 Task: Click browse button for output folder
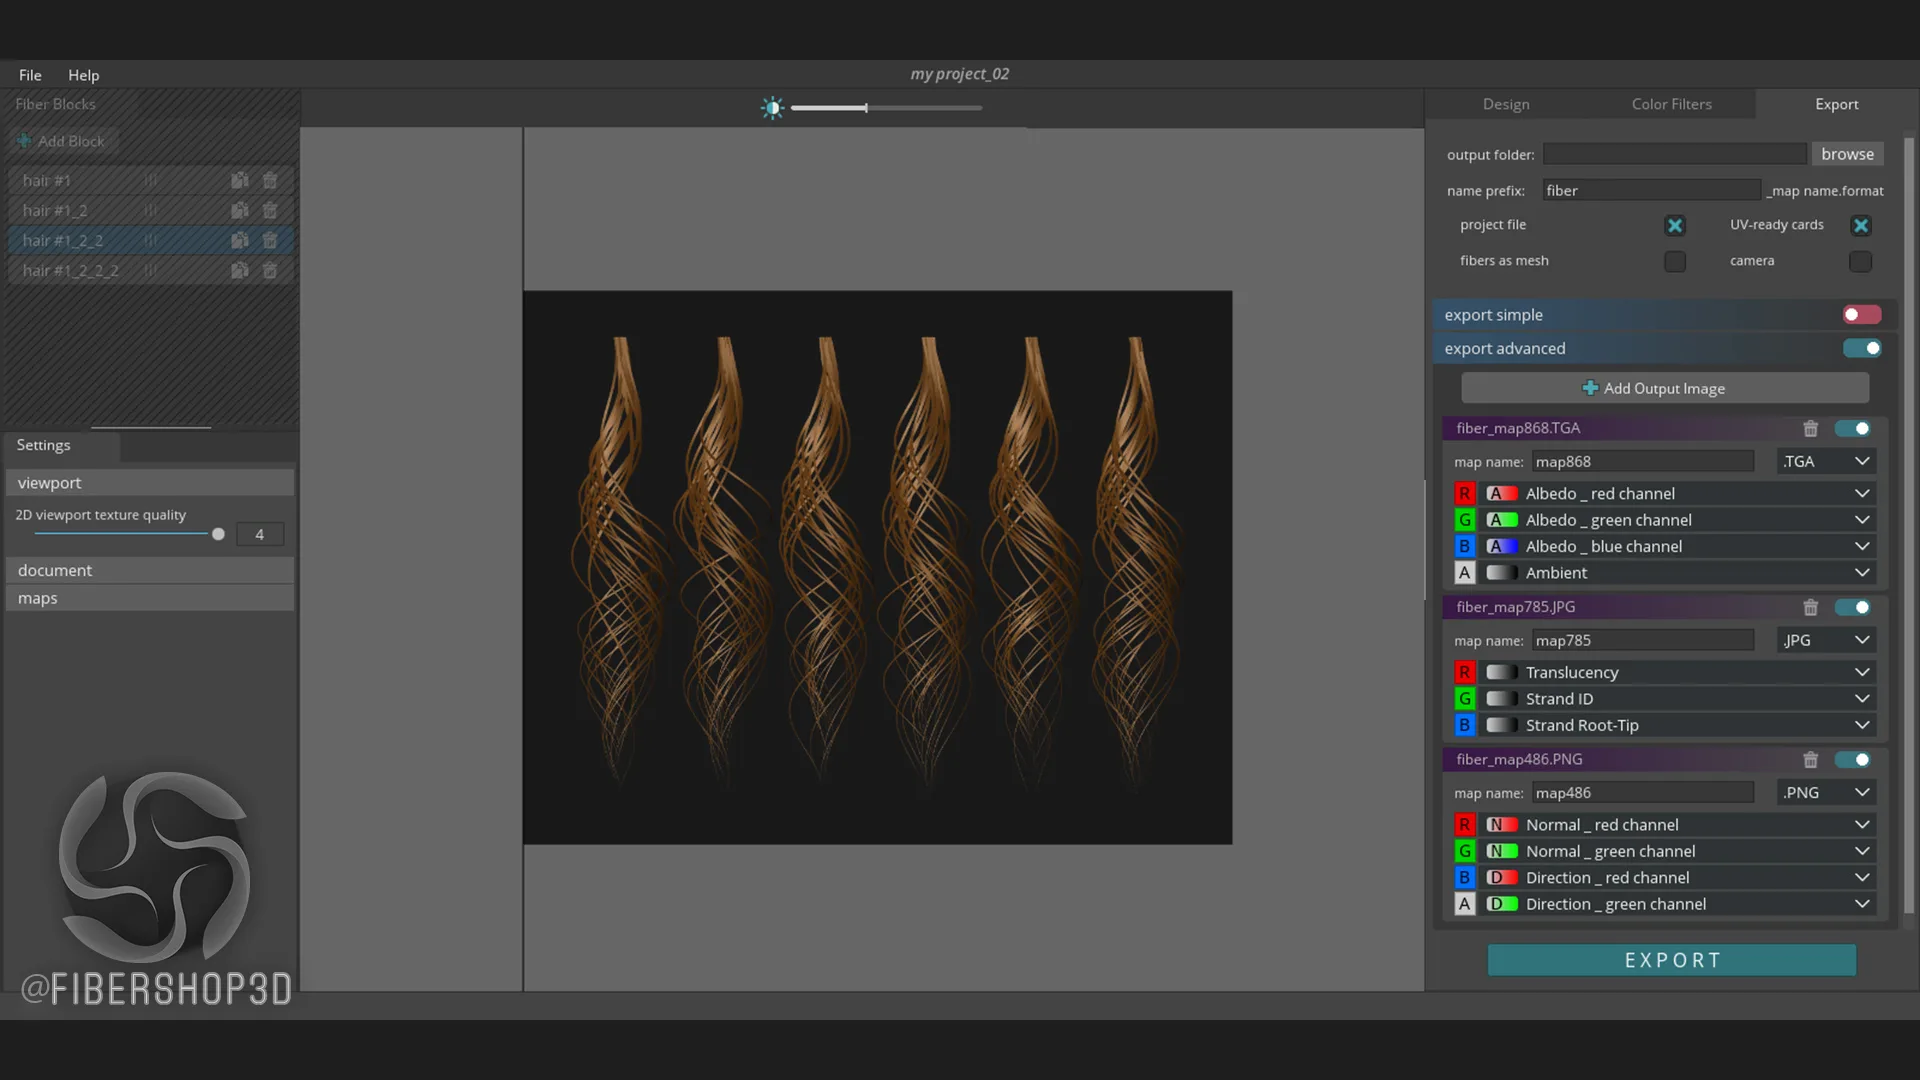pos(1847,154)
